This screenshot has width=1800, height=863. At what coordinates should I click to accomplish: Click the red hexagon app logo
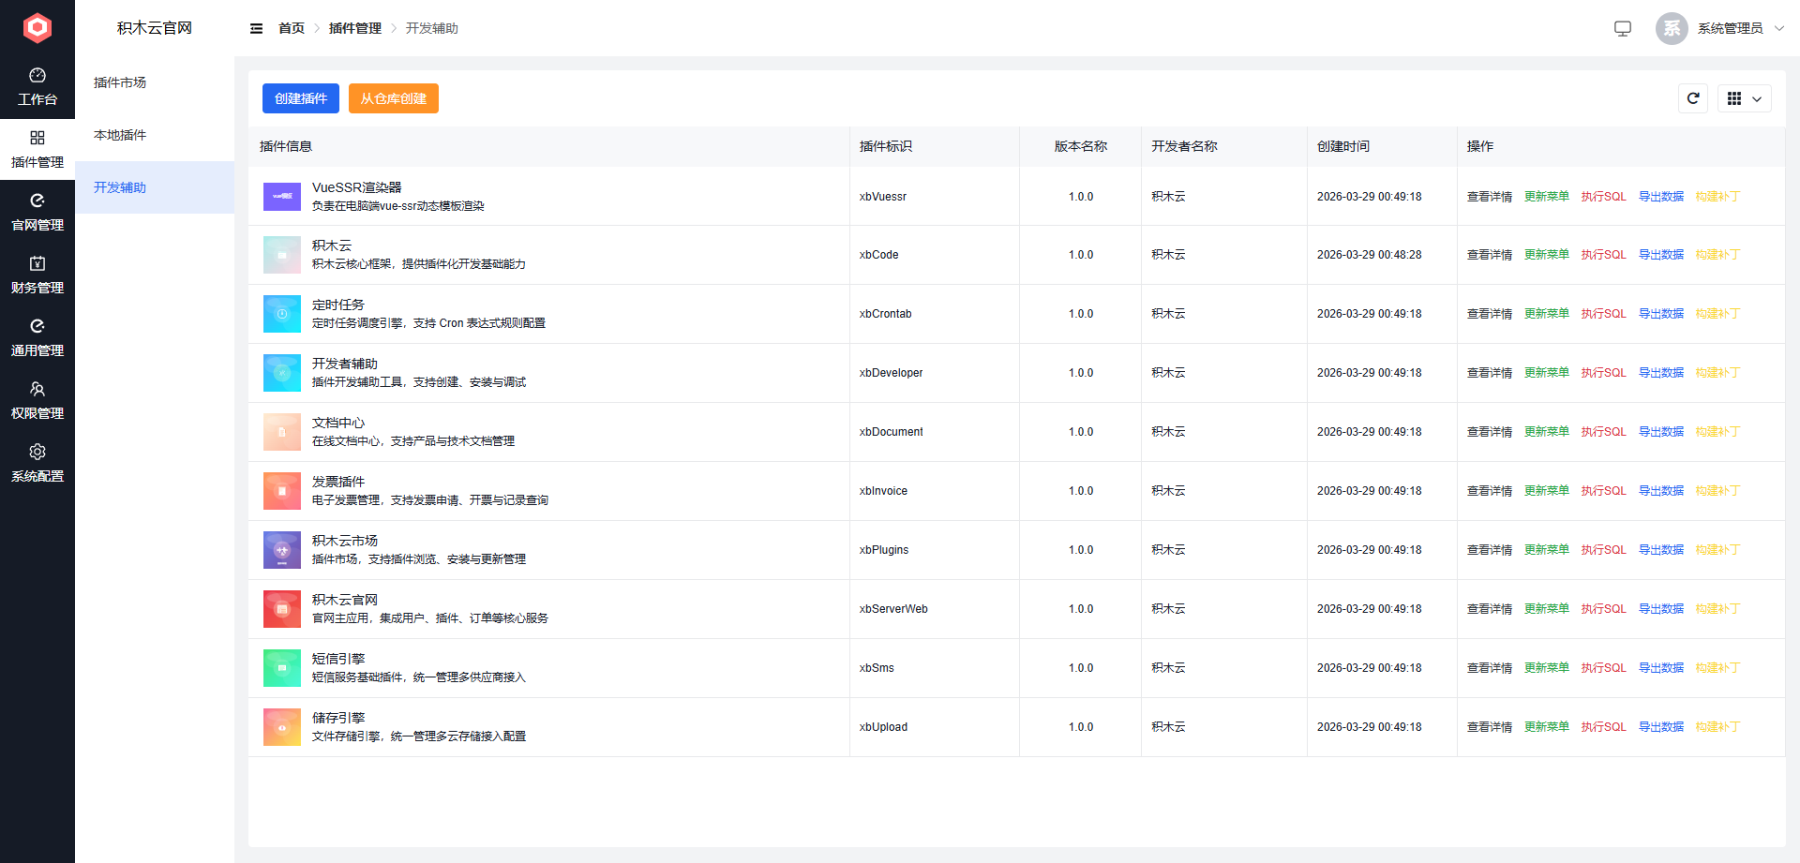click(37, 27)
